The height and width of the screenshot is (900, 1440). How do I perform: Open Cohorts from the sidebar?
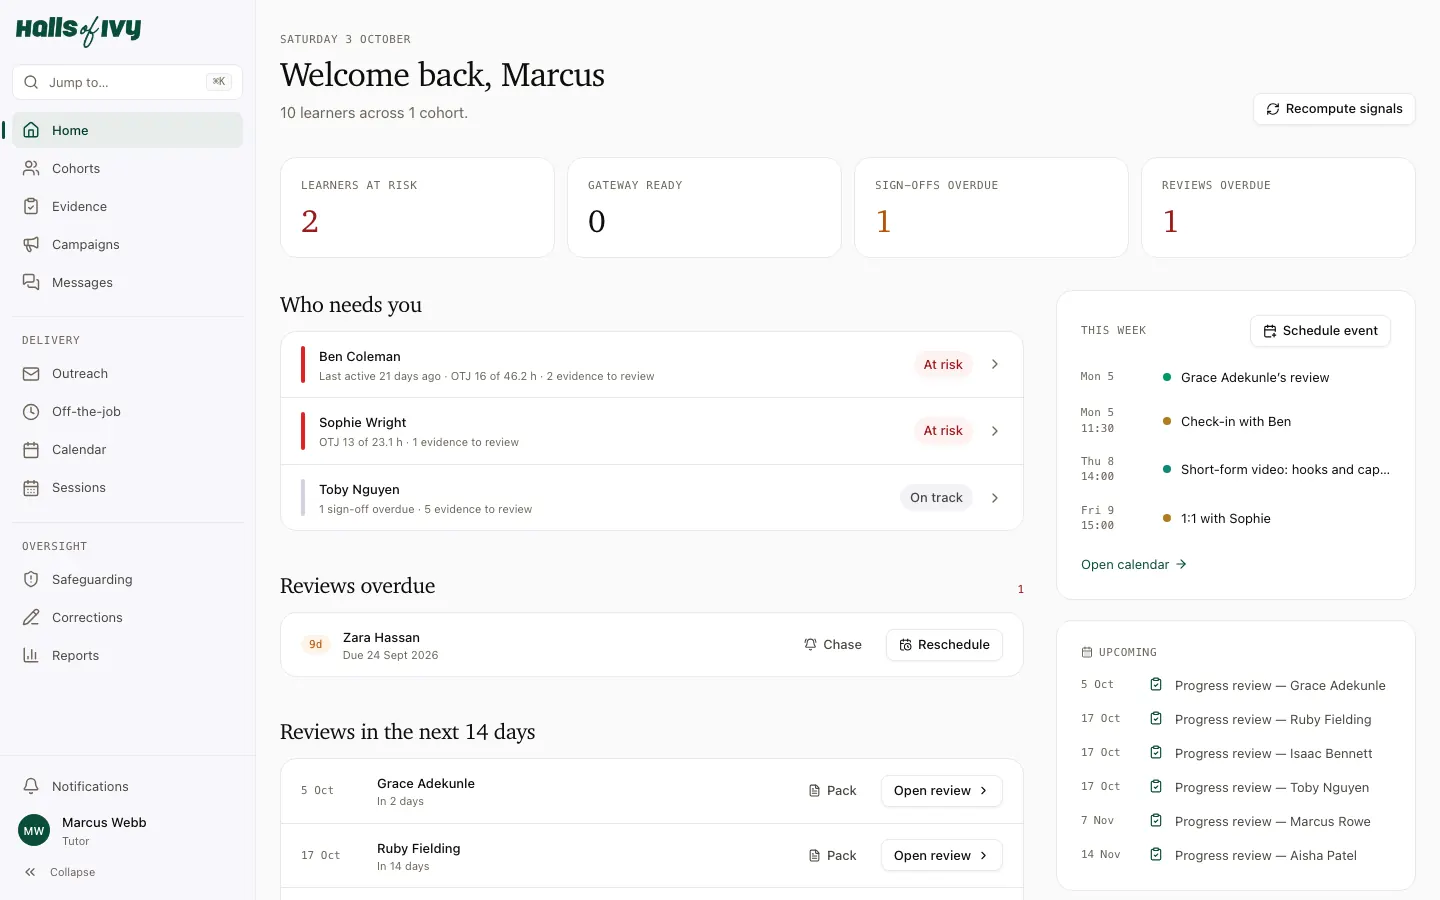[127, 168]
